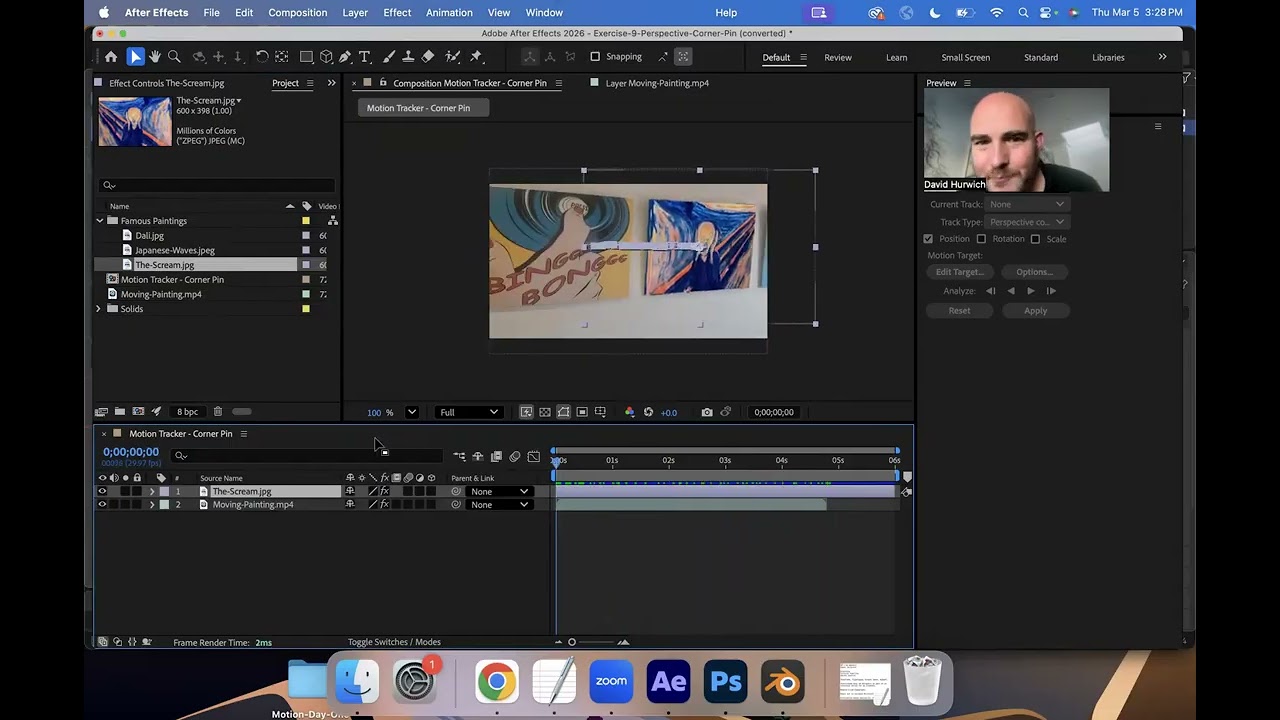Image resolution: width=1280 pixels, height=720 pixels.
Task: Open parent dropdown for The-Scream.jpg layer
Action: (x=499, y=491)
